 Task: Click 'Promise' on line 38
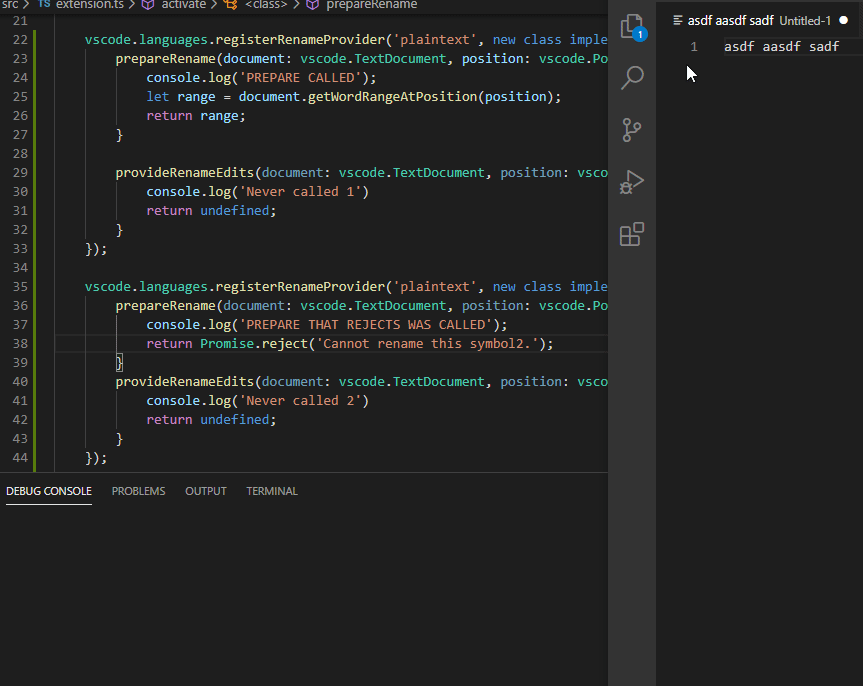tap(227, 344)
